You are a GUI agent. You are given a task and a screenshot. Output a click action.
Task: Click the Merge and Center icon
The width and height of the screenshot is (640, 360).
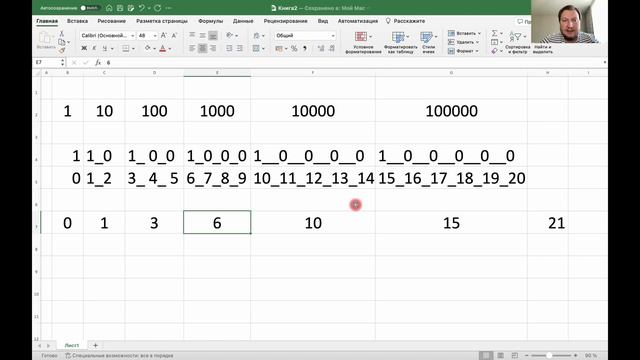(256, 49)
